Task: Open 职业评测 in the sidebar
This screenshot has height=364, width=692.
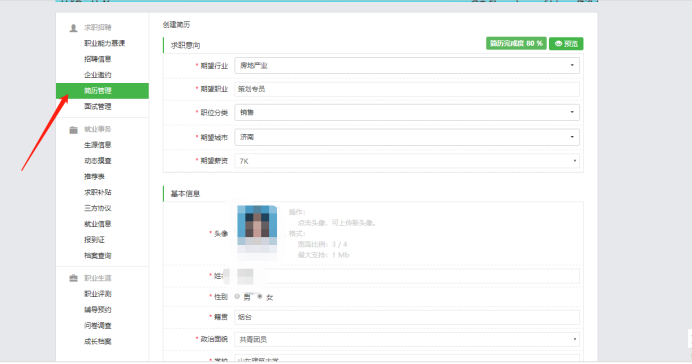Action: (x=98, y=294)
